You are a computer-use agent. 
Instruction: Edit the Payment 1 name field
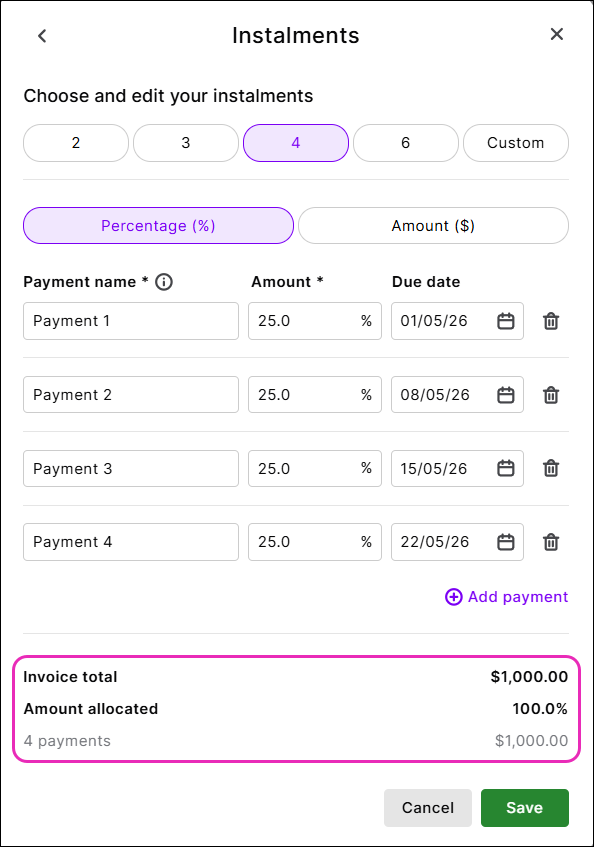coord(131,321)
